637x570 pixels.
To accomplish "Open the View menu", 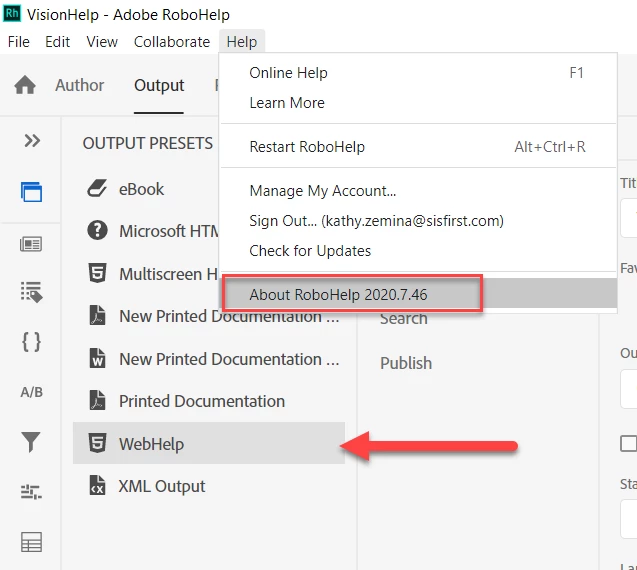I will 102,42.
